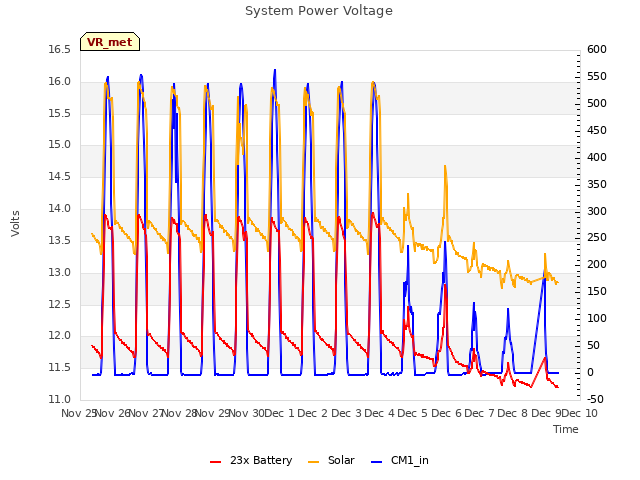Click the 16.5 left axis tick label

point(59,50)
